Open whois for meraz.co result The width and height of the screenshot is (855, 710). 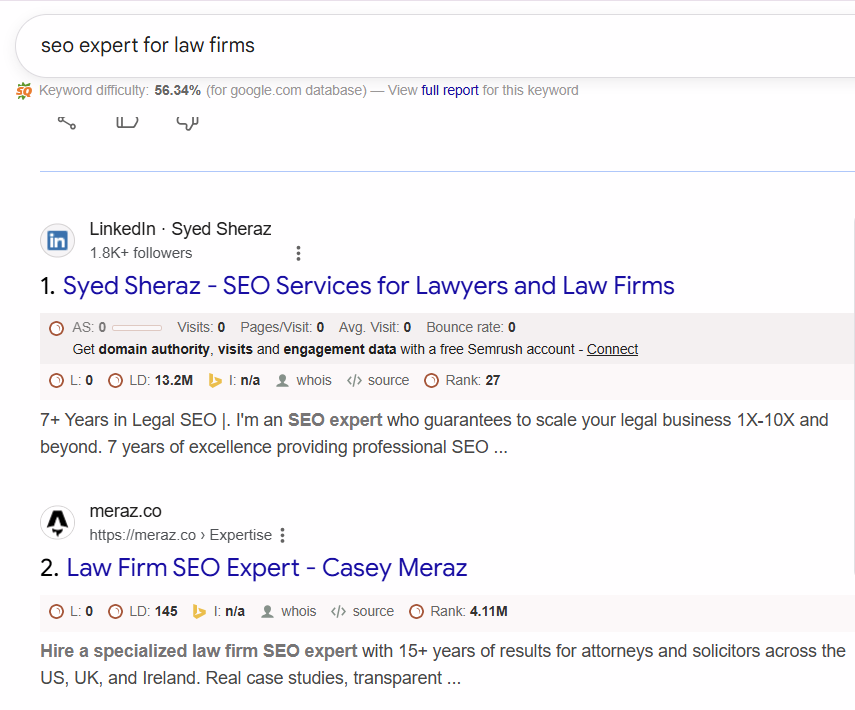pyautogui.click(x=298, y=611)
